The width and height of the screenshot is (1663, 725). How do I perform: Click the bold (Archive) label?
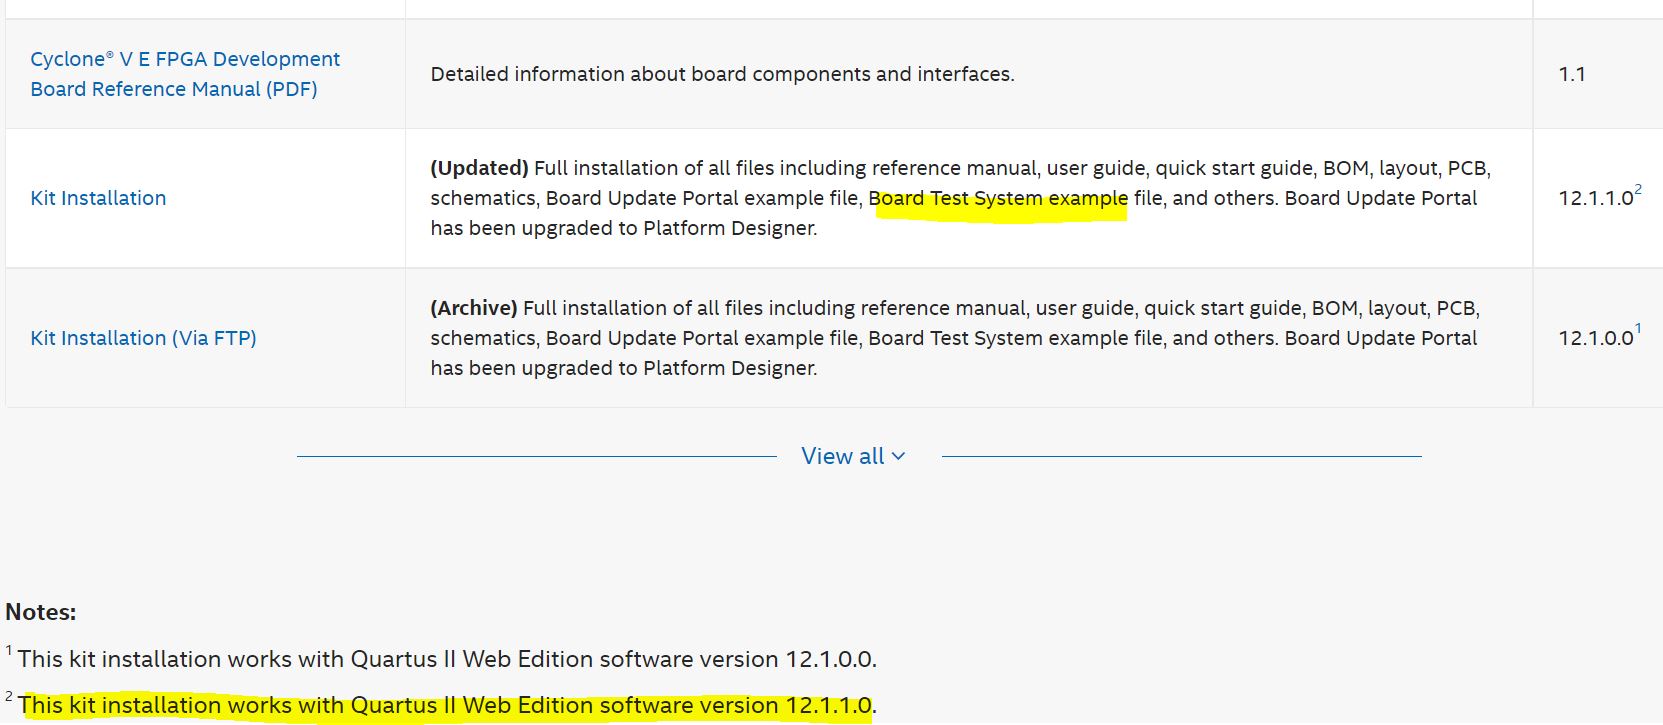[x=473, y=308]
